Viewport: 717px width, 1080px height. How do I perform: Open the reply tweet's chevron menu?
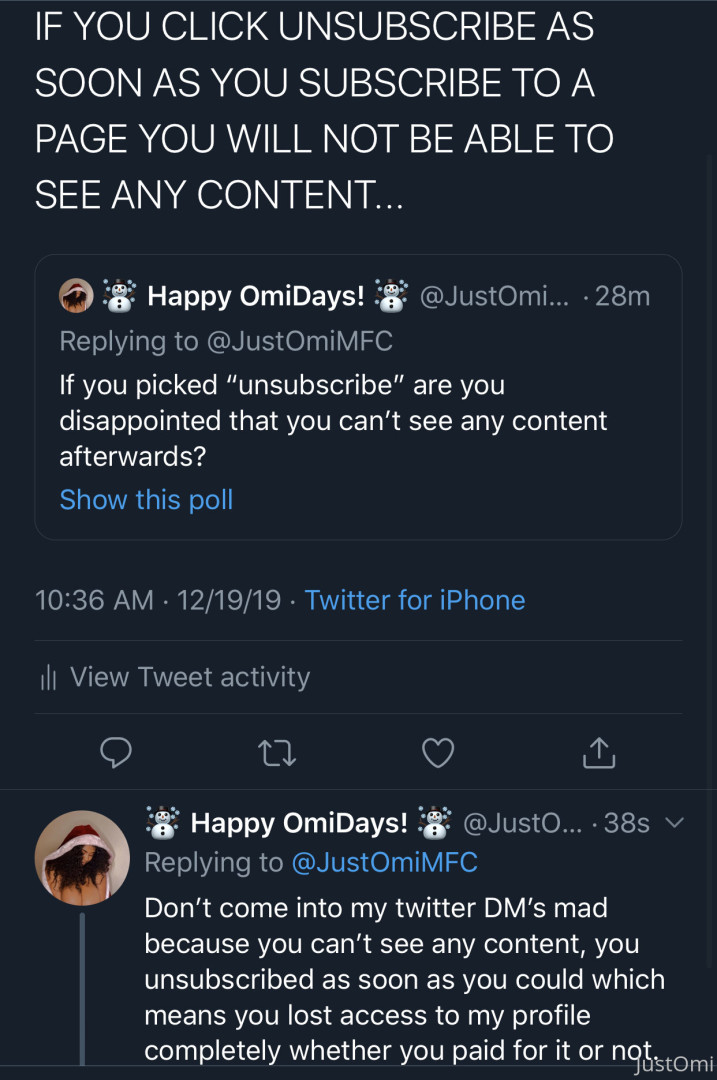click(674, 823)
